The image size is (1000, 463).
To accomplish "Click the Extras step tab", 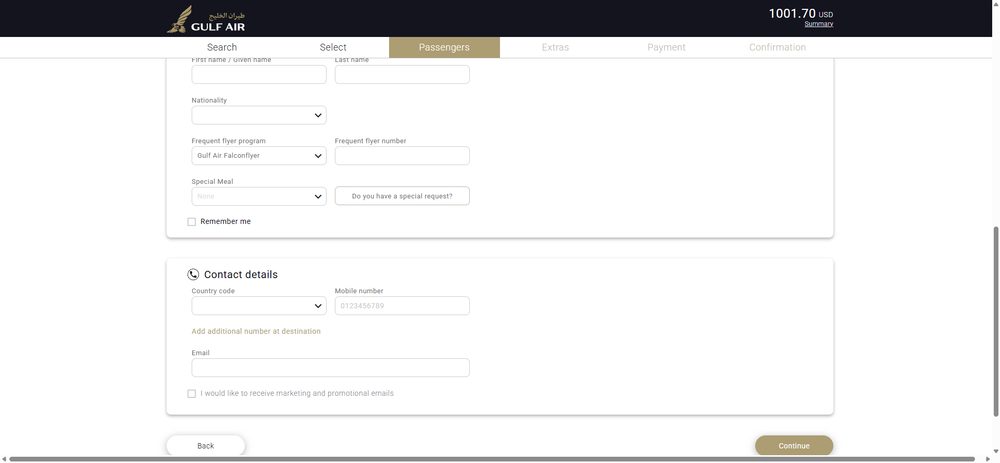I will tap(555, 47).
